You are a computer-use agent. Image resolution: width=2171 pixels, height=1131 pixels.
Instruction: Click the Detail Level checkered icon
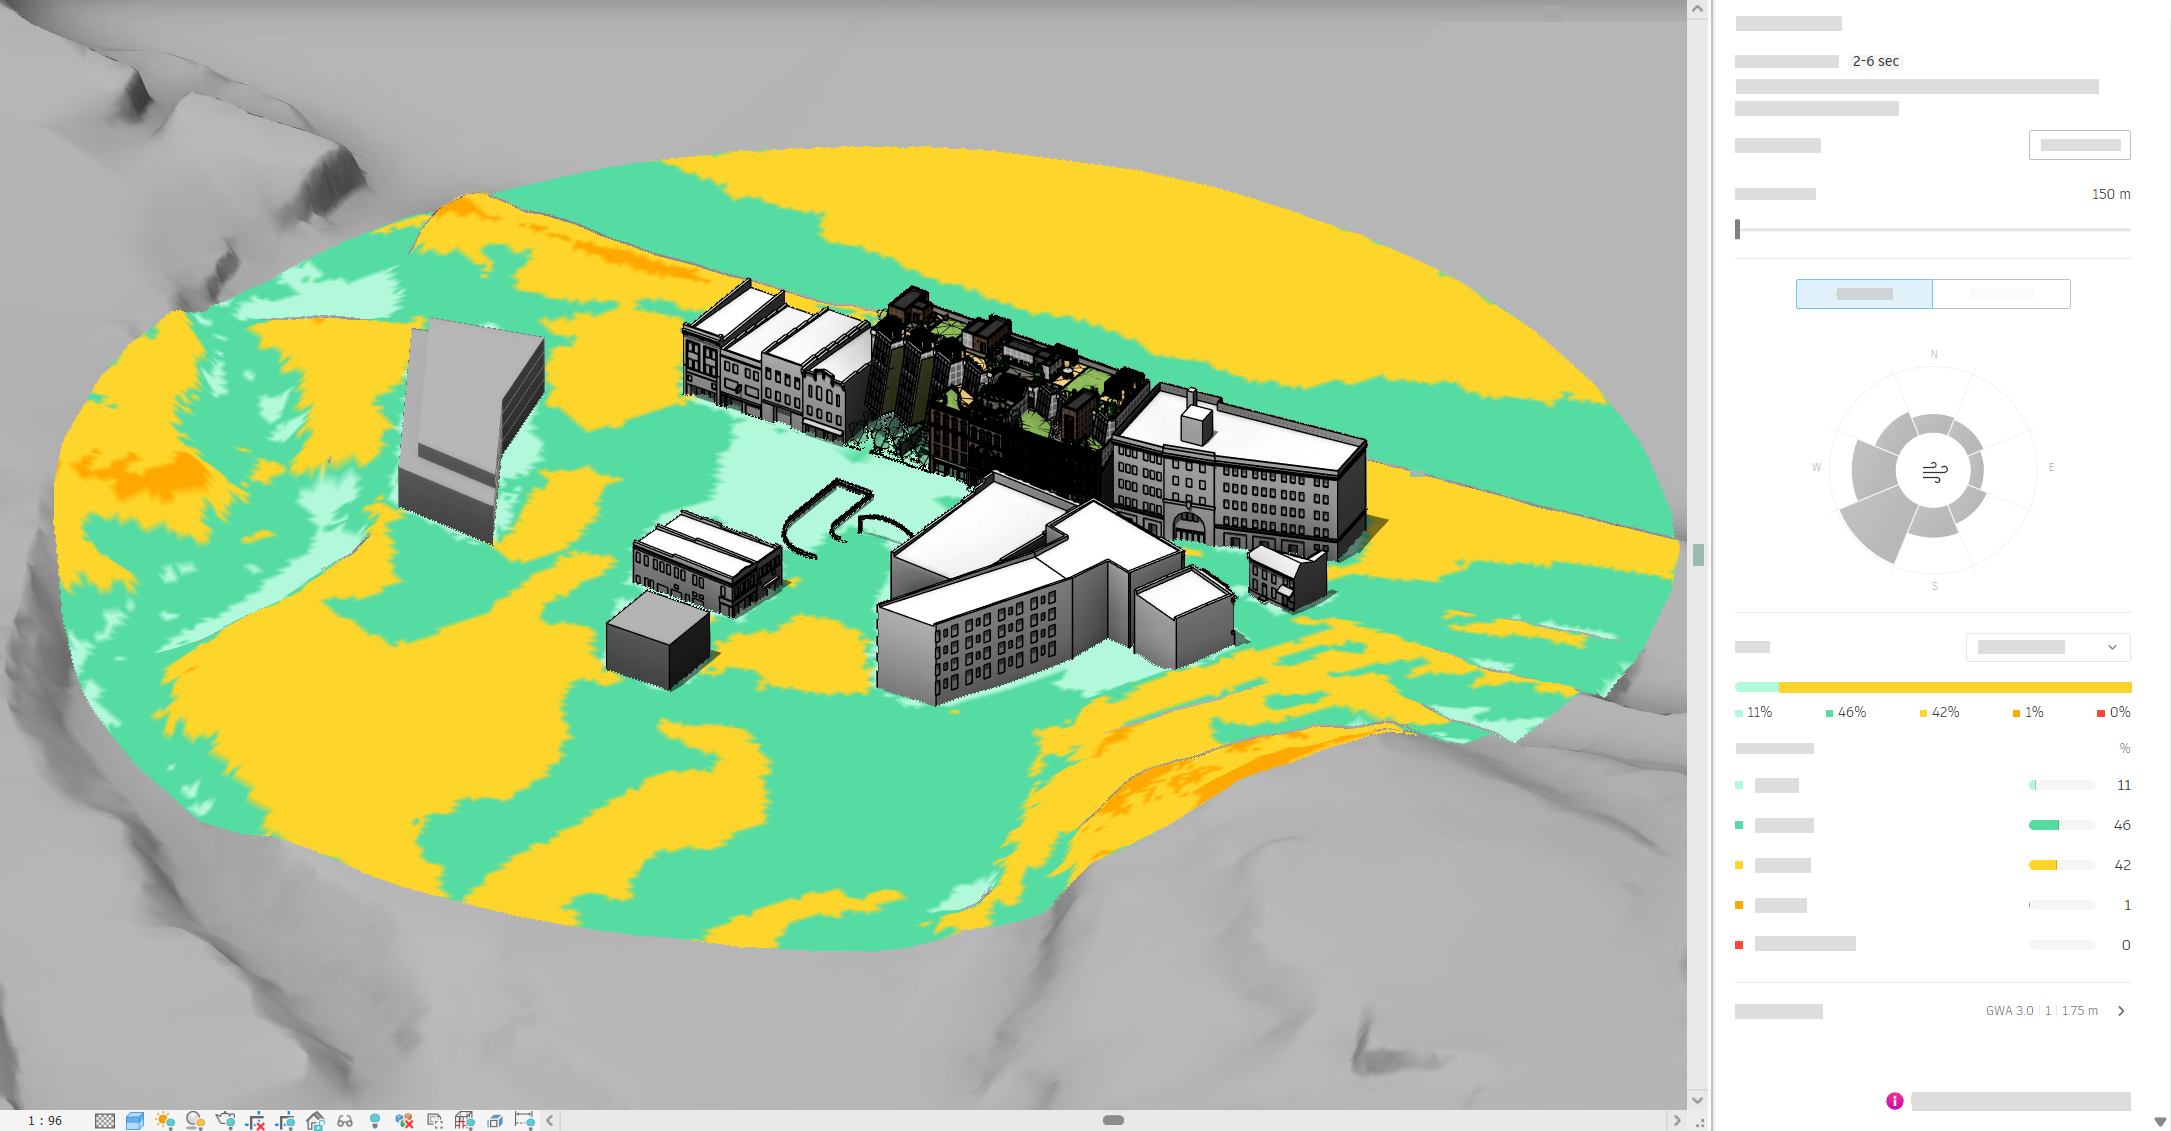(x=105, y=1121)
